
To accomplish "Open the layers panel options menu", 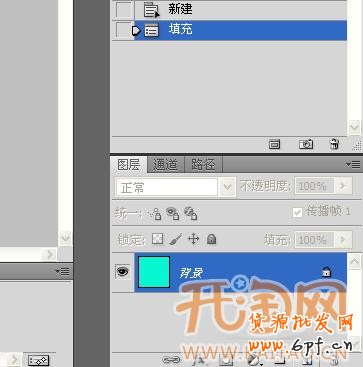I will 354,164.
